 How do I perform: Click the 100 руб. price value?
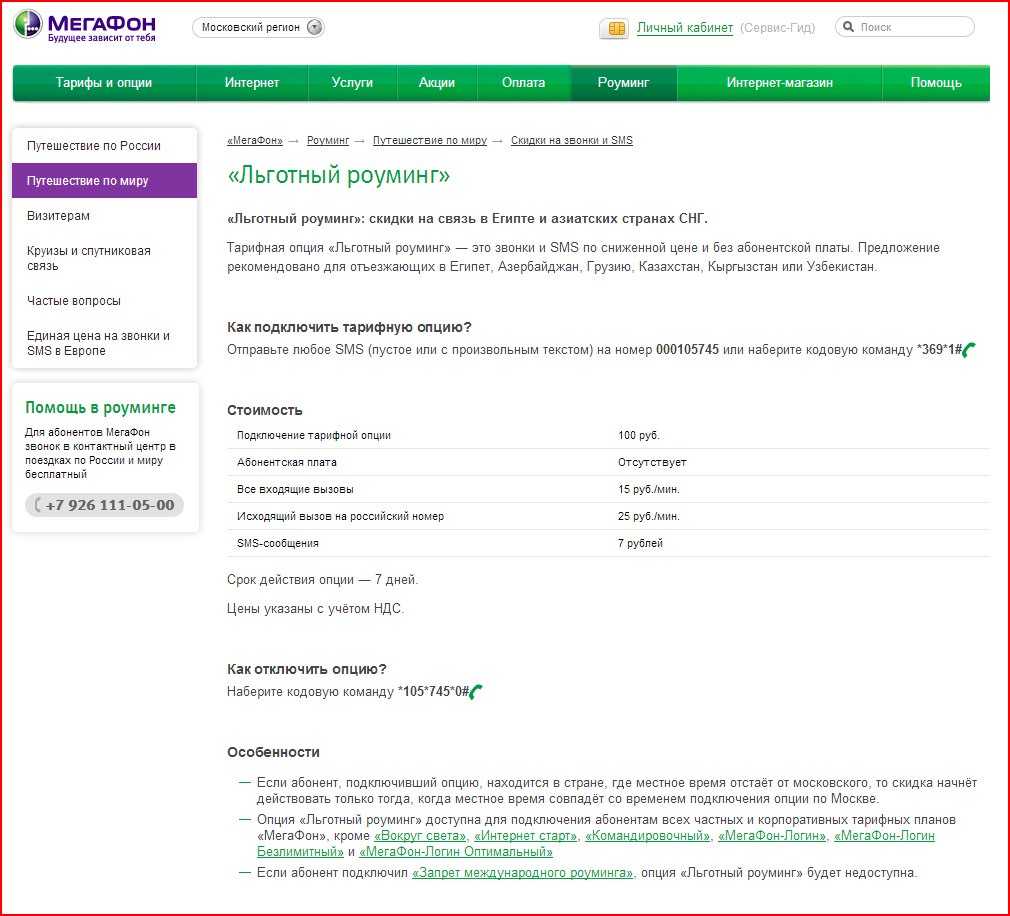tap(639, 435)
